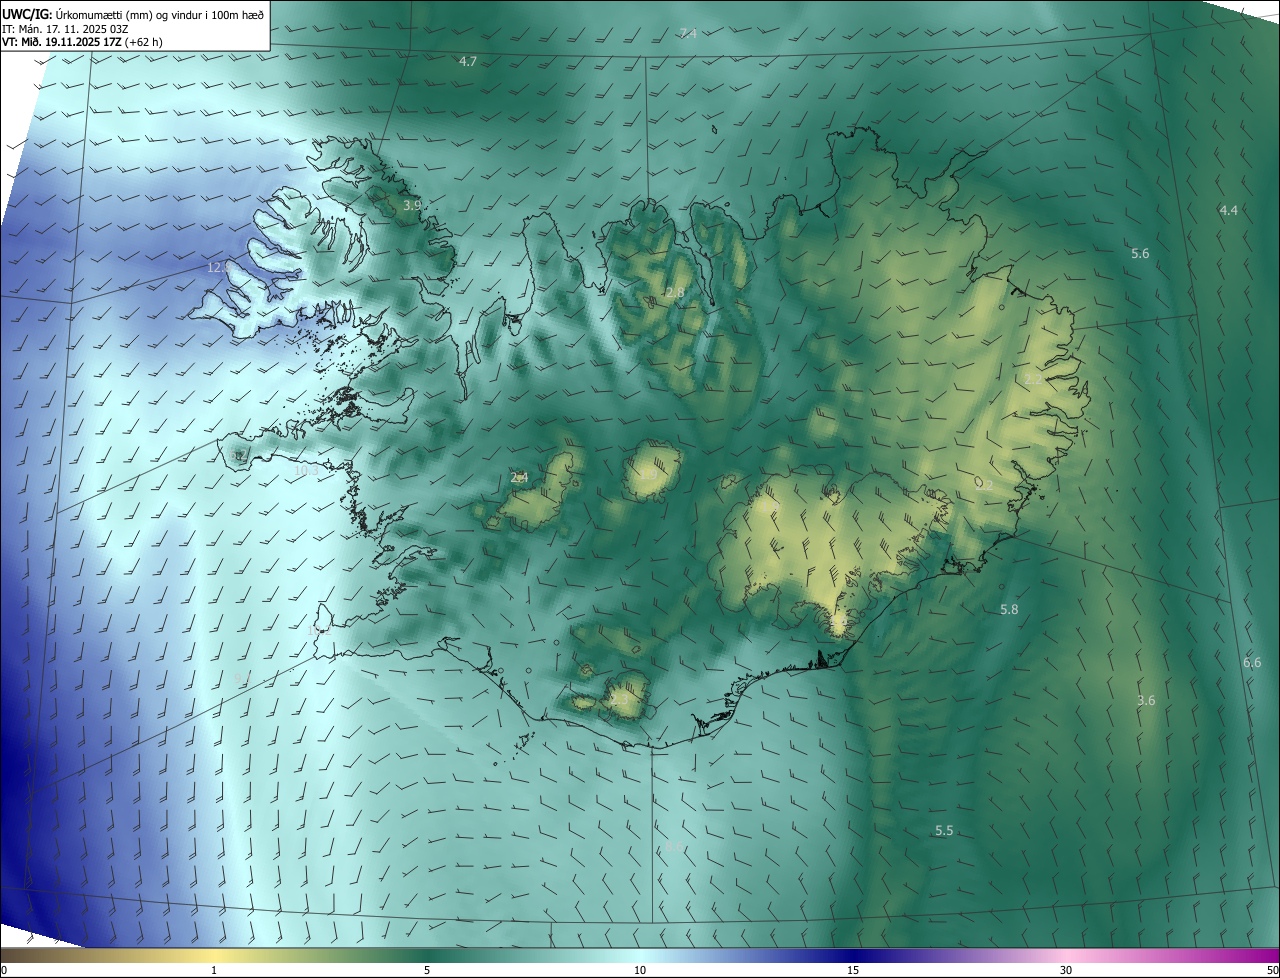Click the value 10.3 off the west coast
The width and height of the screenshot is (1280, 978).
click(x=306, y=470)
